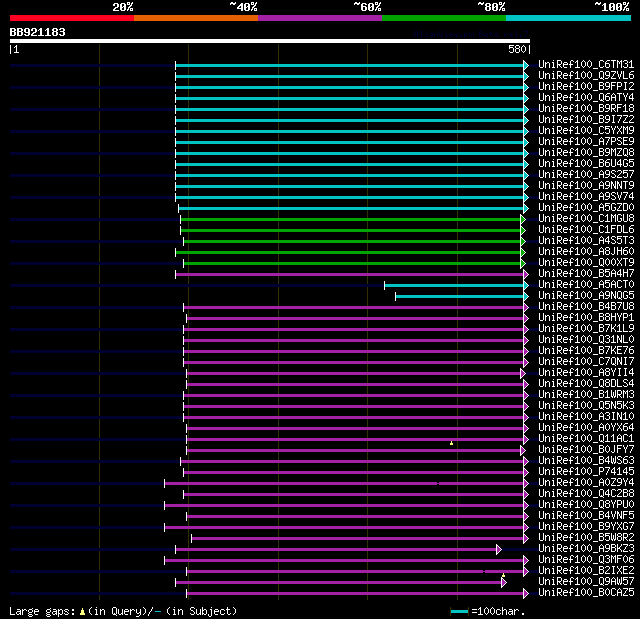Click the UniRef100_C1MGU8 label

tap(586, 219)
